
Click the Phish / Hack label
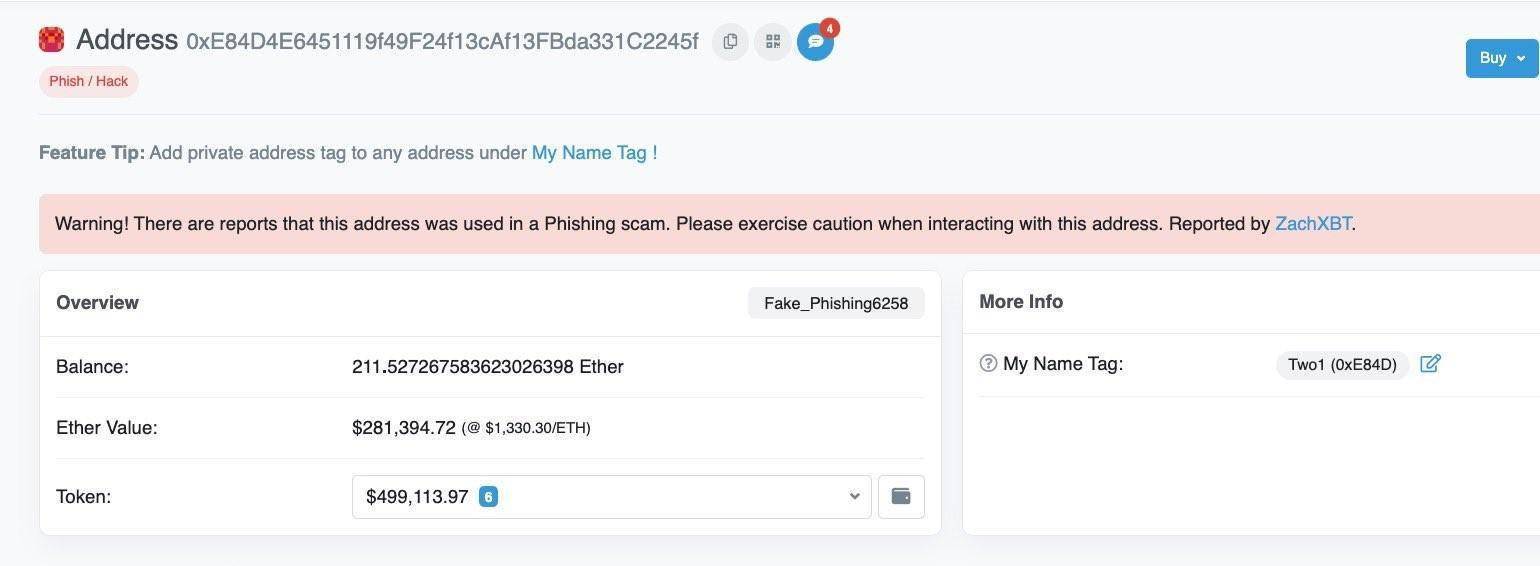[x=88, y=81]
